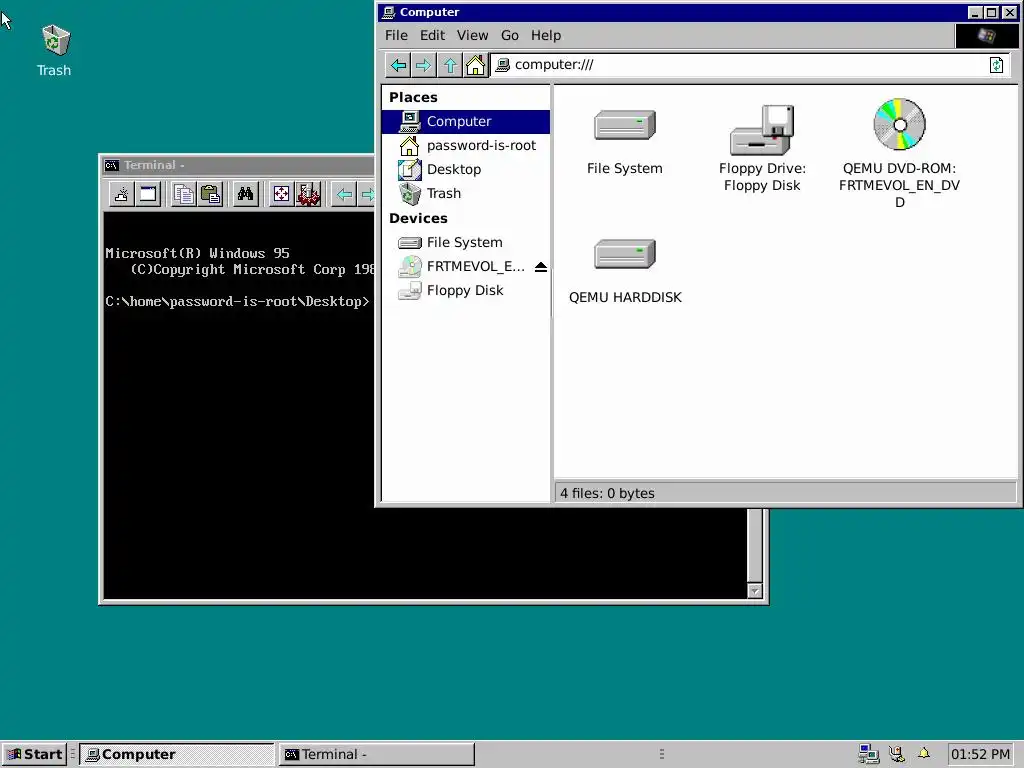This screenshot has width=1024, height=768.
Task: Click the Devices sidebar heading
Action: (419, 218)
